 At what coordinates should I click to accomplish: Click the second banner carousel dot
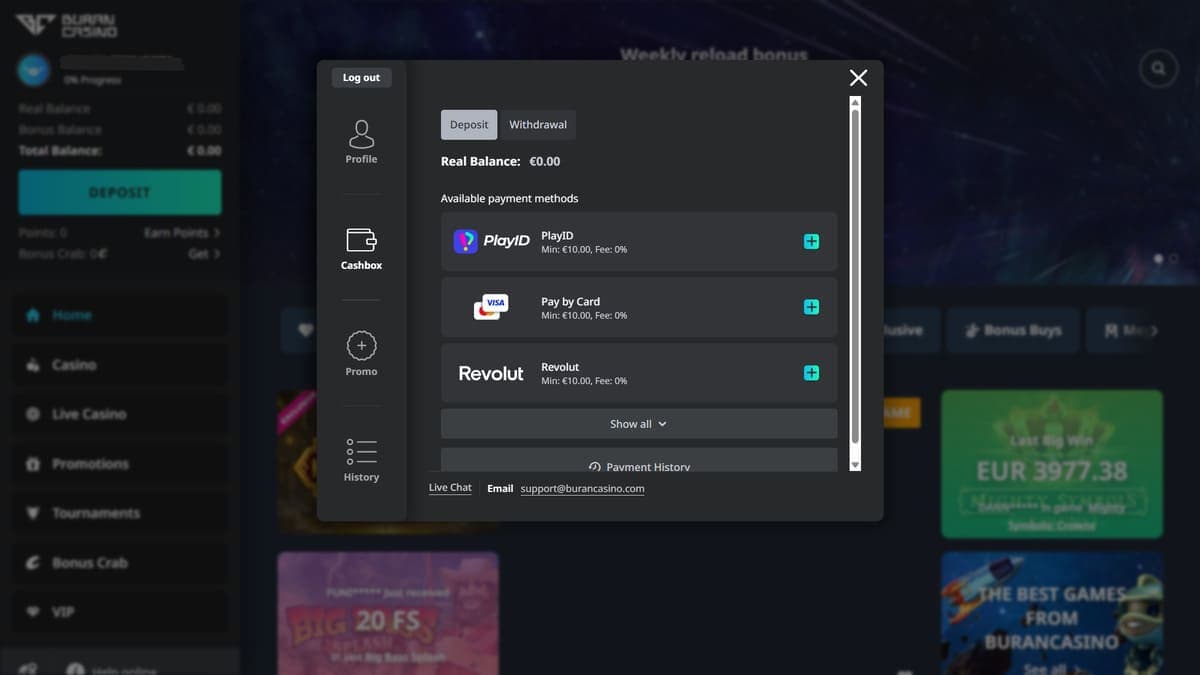point(1174,259)
